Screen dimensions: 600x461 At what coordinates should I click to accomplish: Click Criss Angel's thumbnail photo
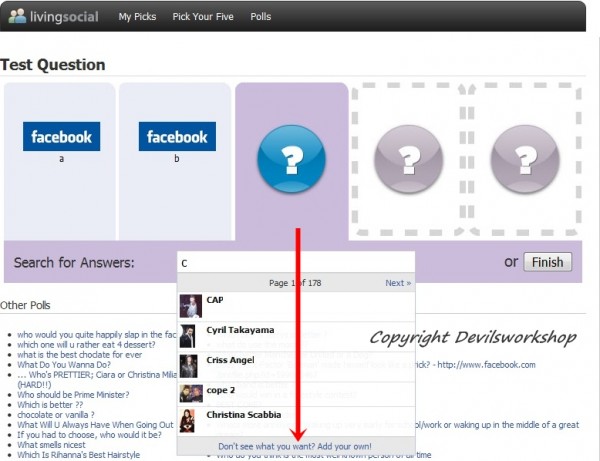pos(188,366)
